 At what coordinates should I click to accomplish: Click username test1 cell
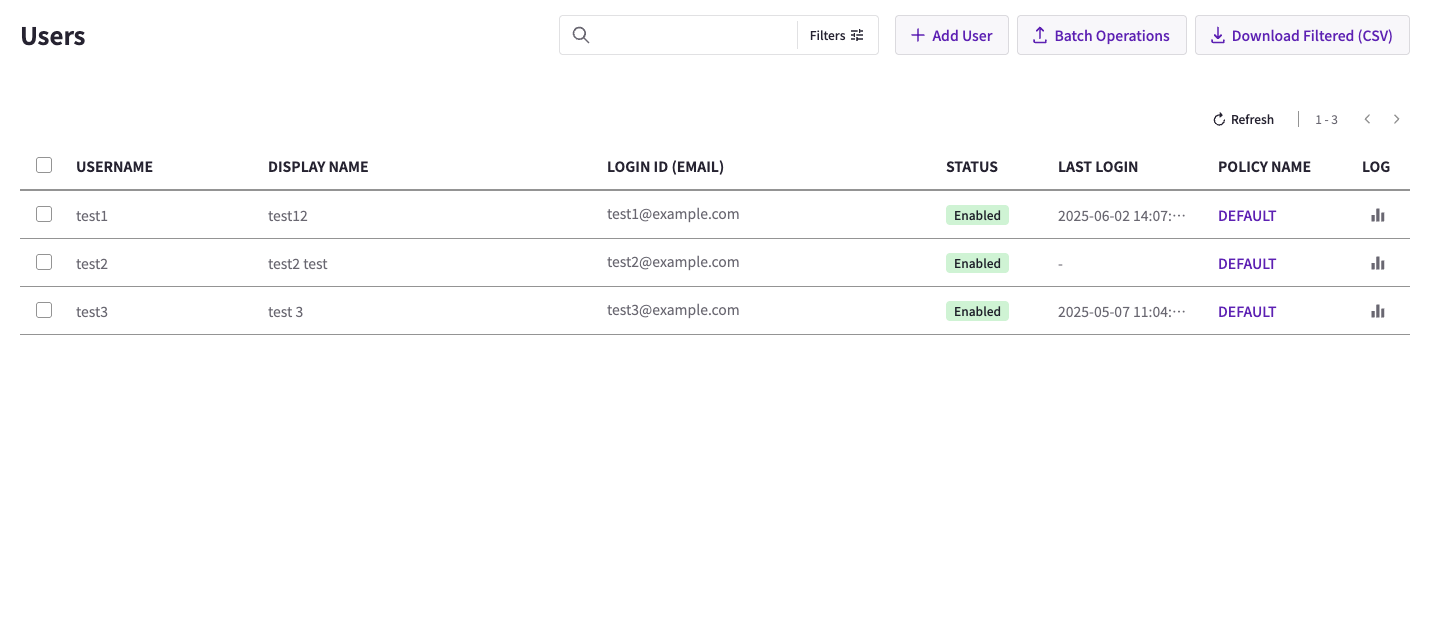(x=92, y=216)
